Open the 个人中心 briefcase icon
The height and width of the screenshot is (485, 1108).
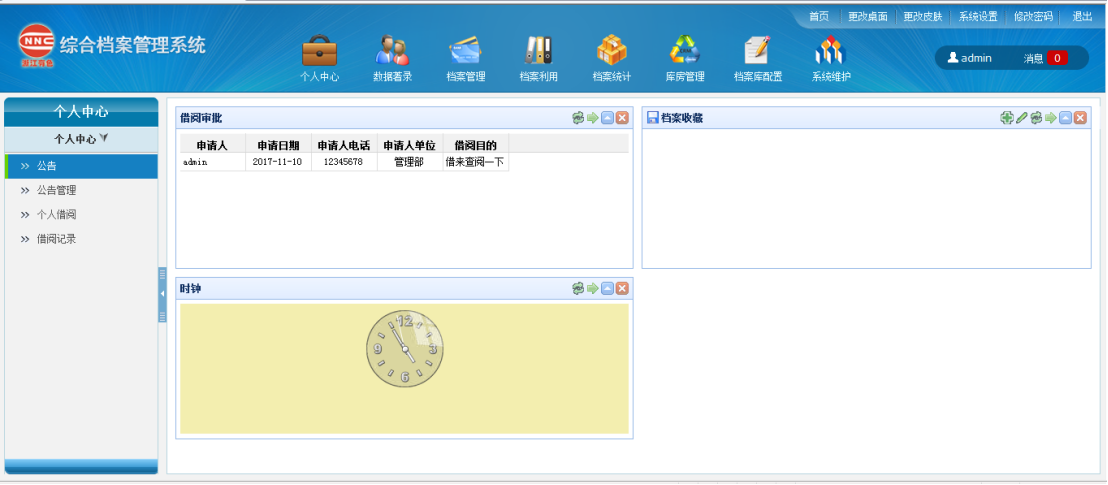[x=319, y=50]
